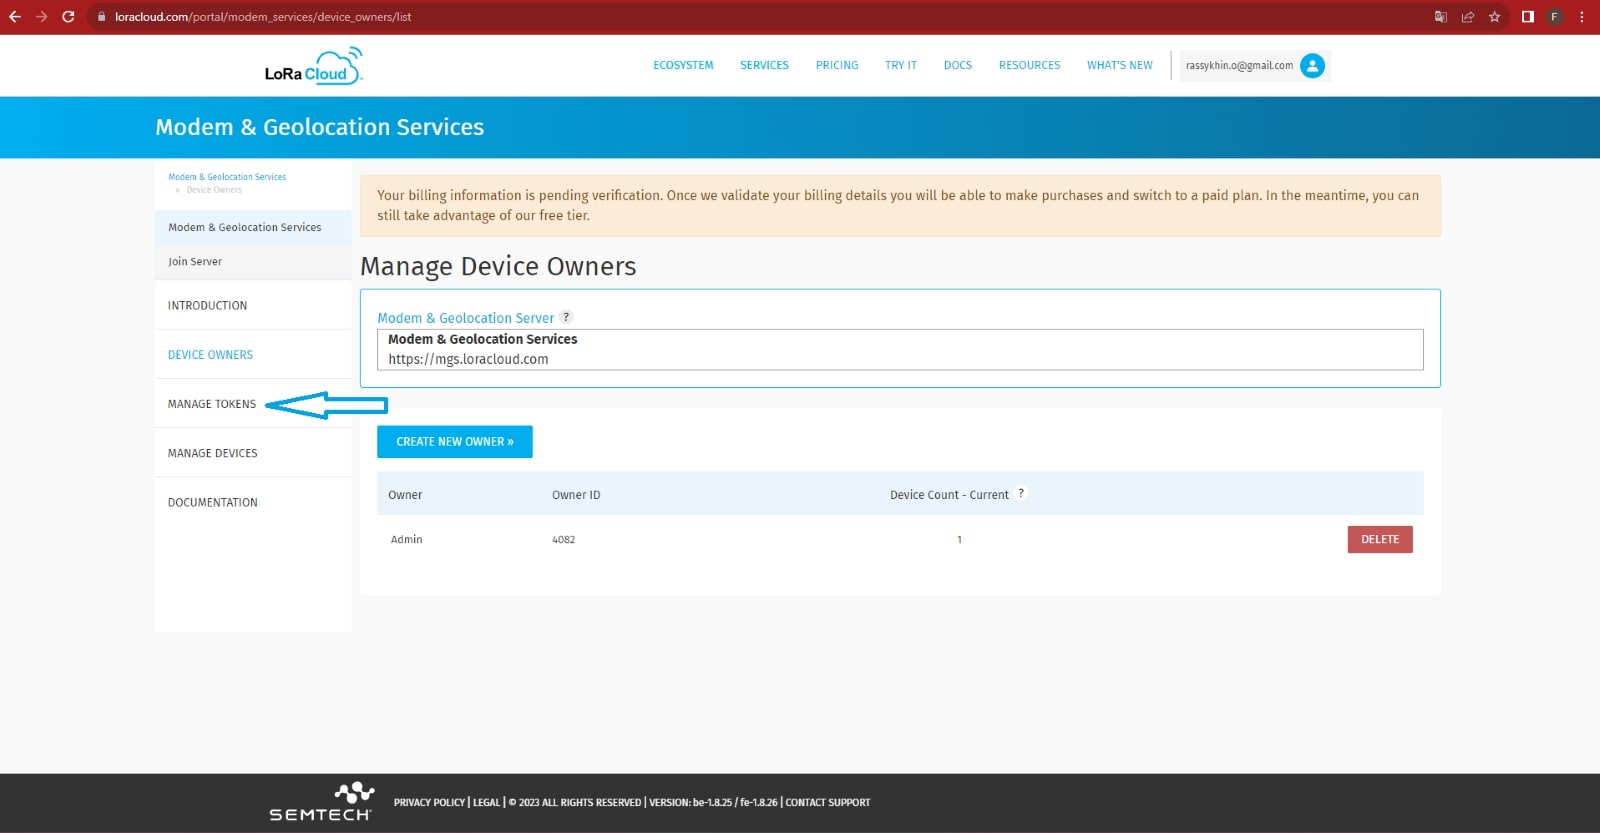Open MANAGE TOKENS in sidebar
1600x833 pixels.
pyautogui.click(x=212, y=404)
